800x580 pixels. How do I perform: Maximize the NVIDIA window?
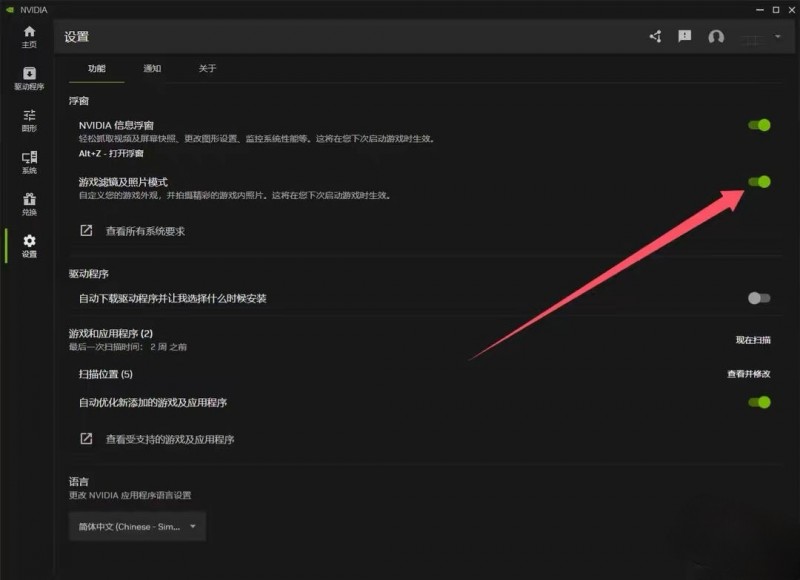(776, 10)
